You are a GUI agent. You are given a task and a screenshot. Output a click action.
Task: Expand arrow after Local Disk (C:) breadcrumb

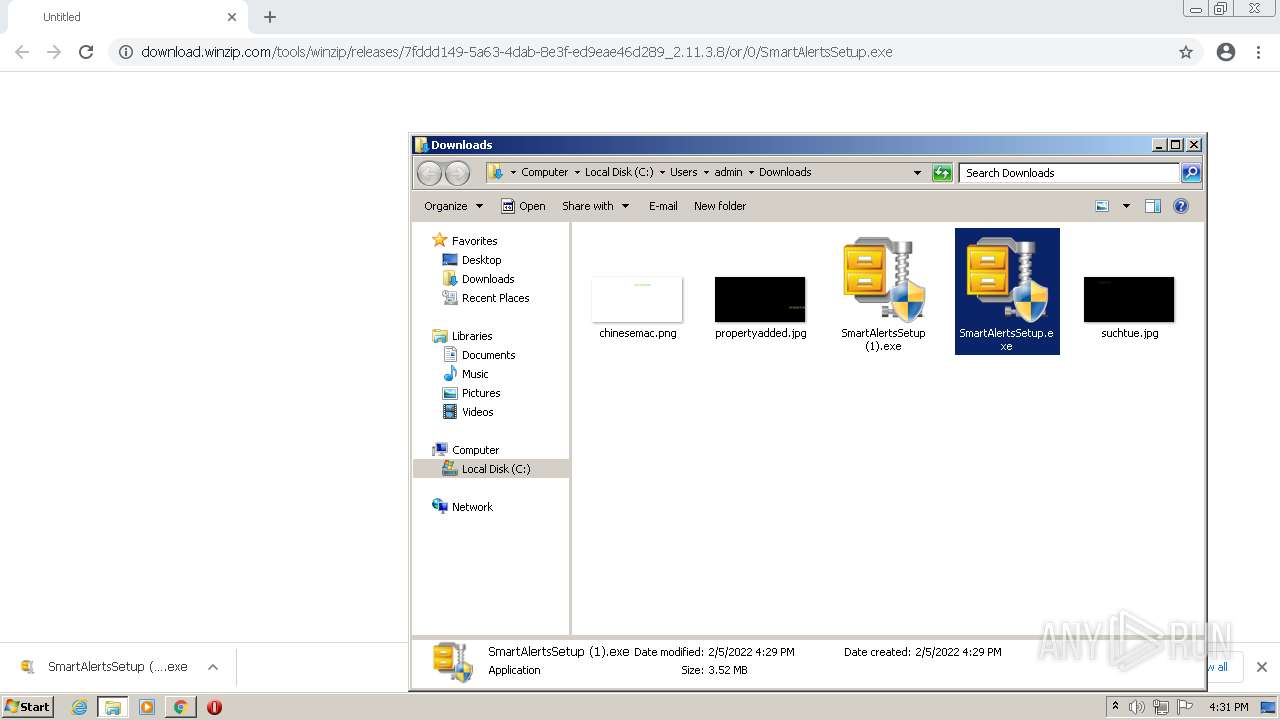(x=662, y=172)
